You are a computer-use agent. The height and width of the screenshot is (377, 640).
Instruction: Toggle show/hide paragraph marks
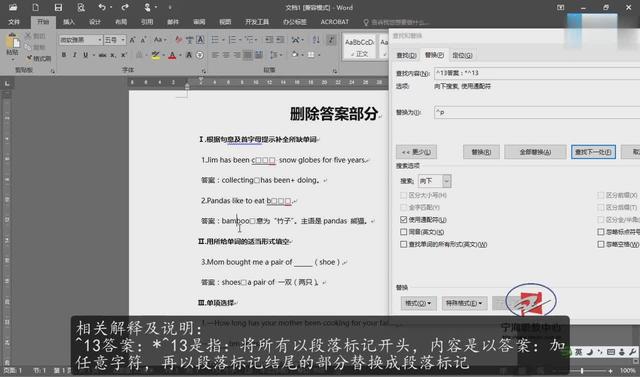tap(331, 40)
